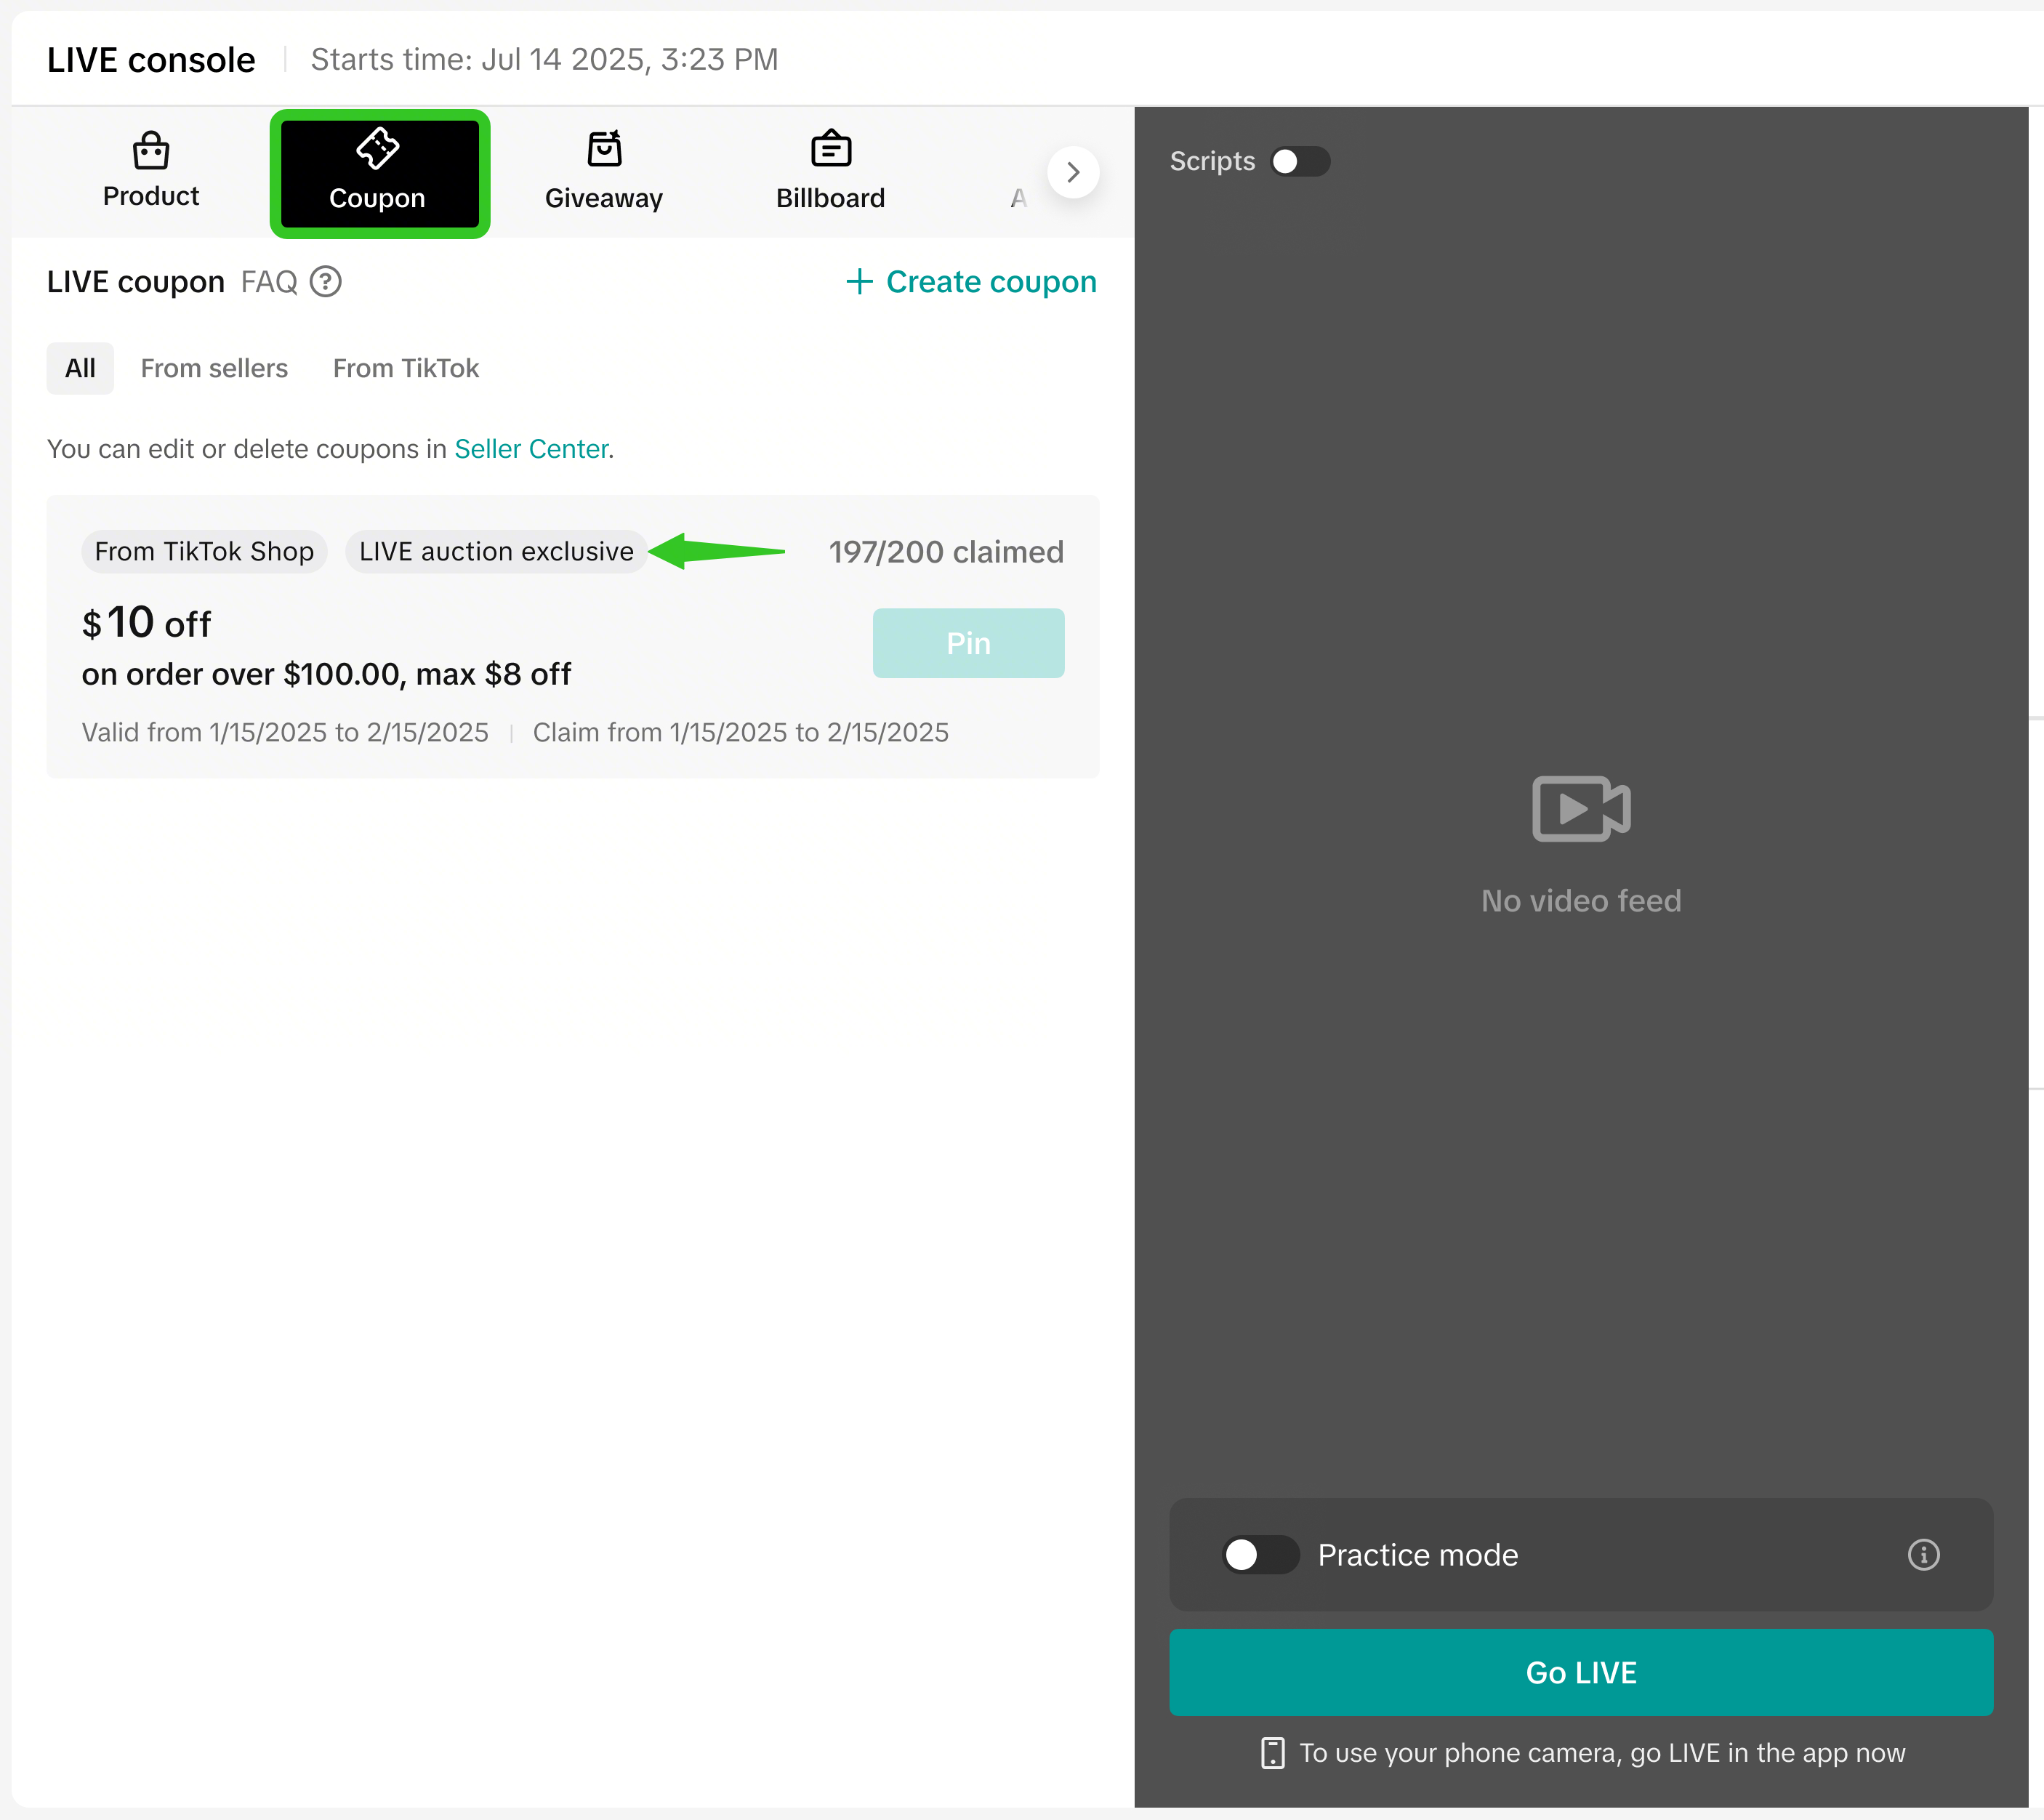Click 'To use your phone camera' text
Image resolution: width=2044 pixels, height=1820 pixels.
click(x=1602, y=1753)
